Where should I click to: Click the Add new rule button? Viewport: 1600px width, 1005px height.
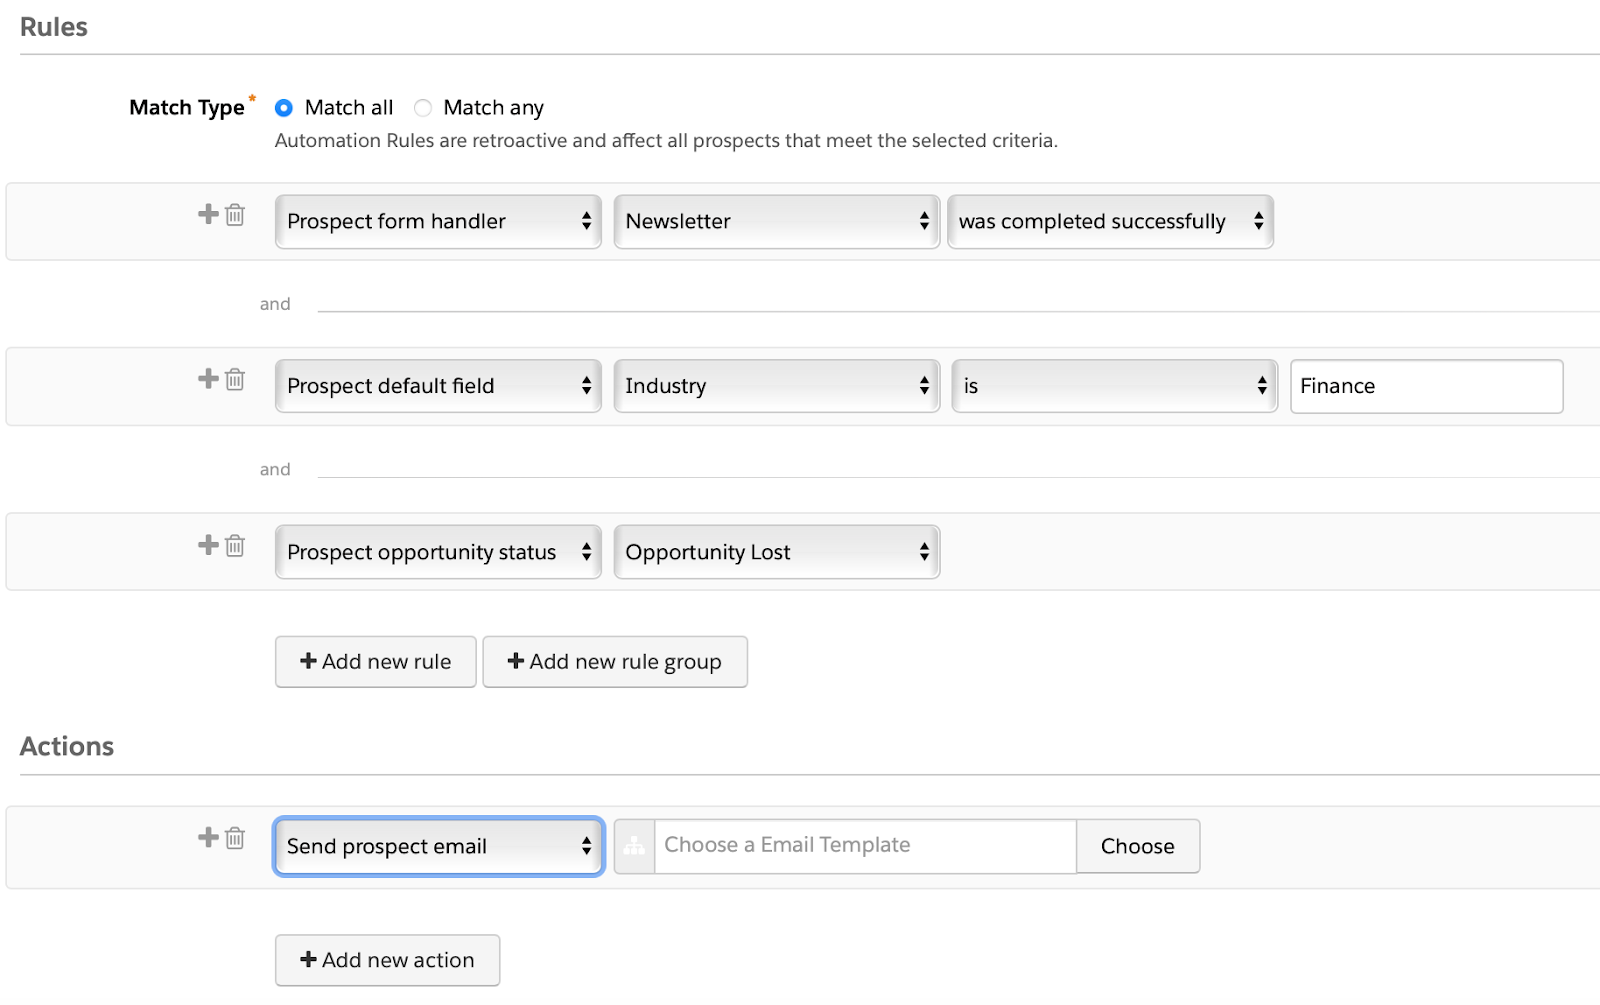(376, 662)
